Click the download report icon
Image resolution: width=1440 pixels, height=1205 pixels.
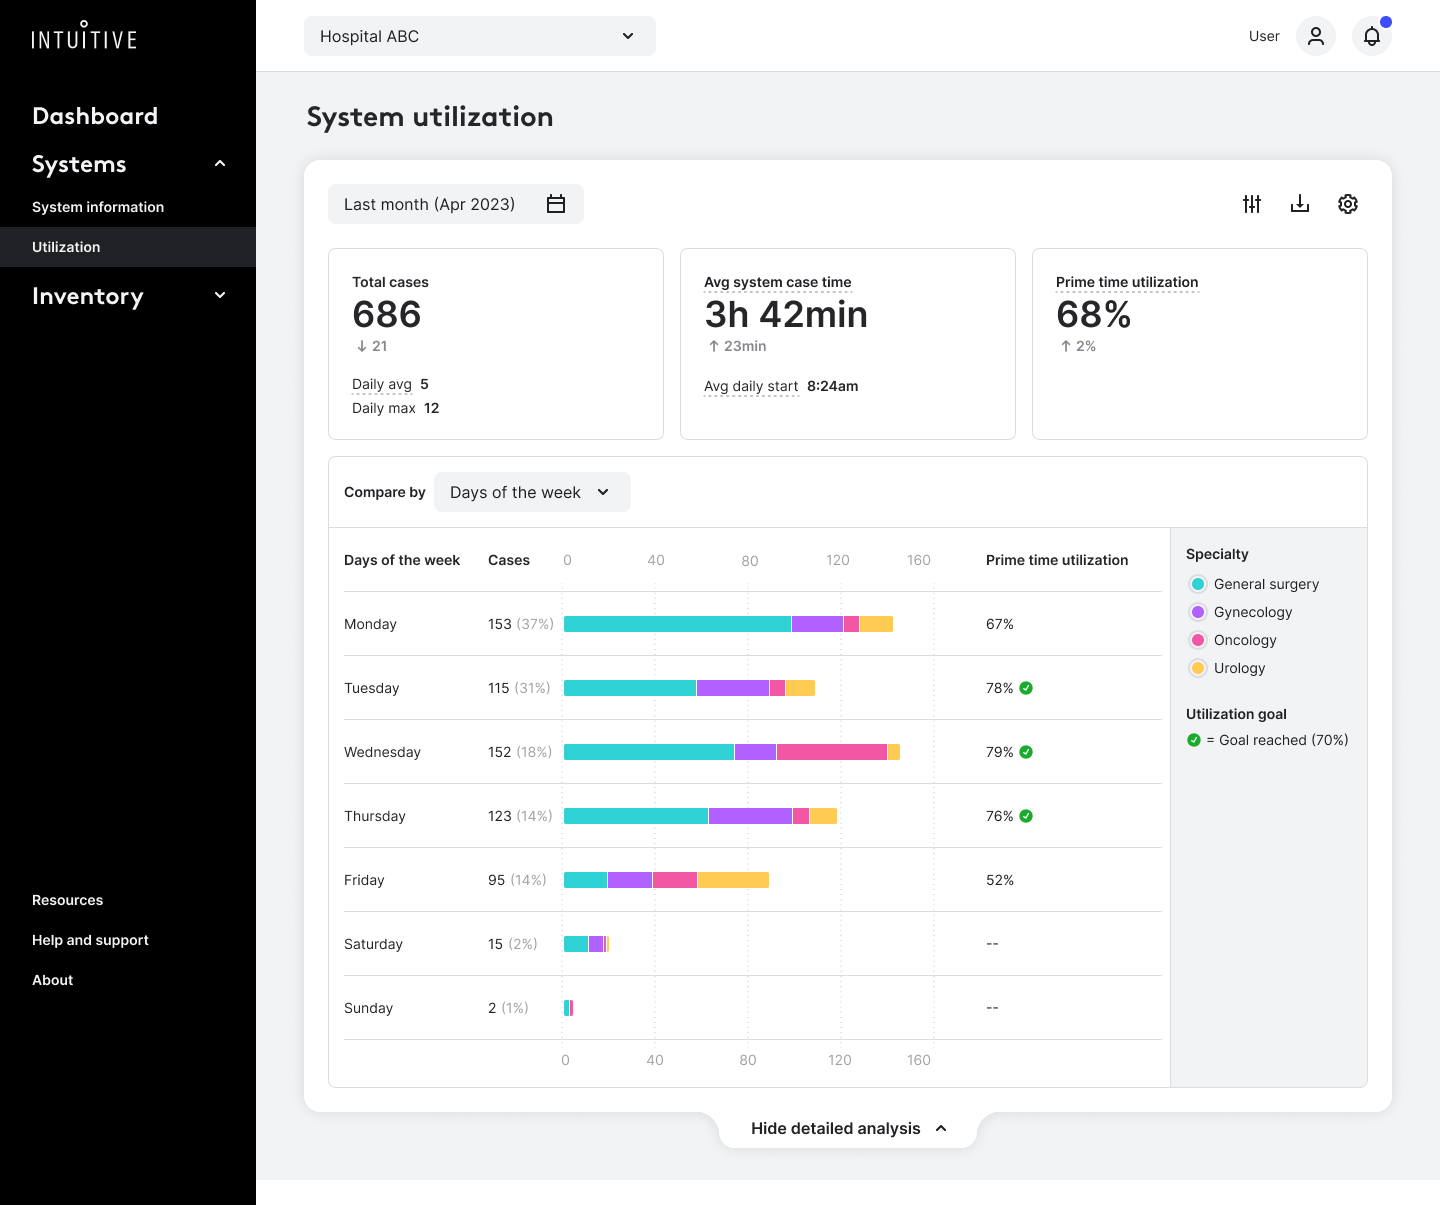(x=1300, y=204)
